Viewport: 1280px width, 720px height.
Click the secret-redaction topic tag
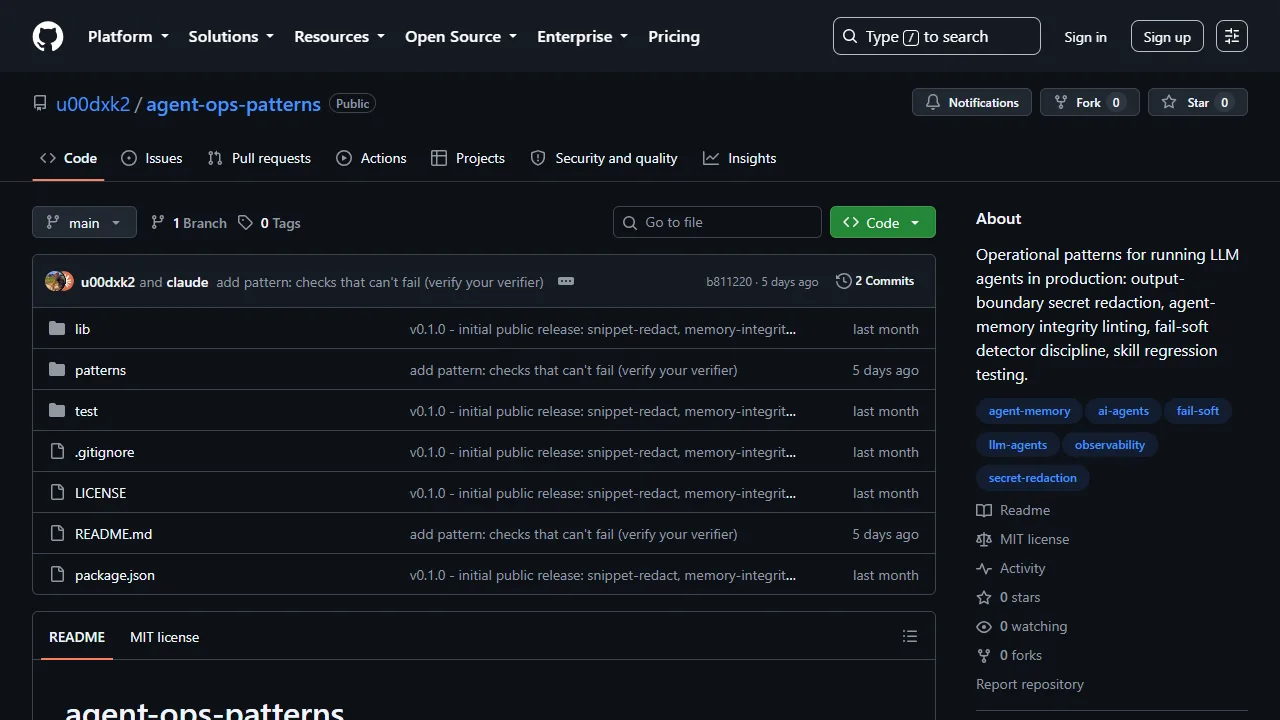point(1033,478)
